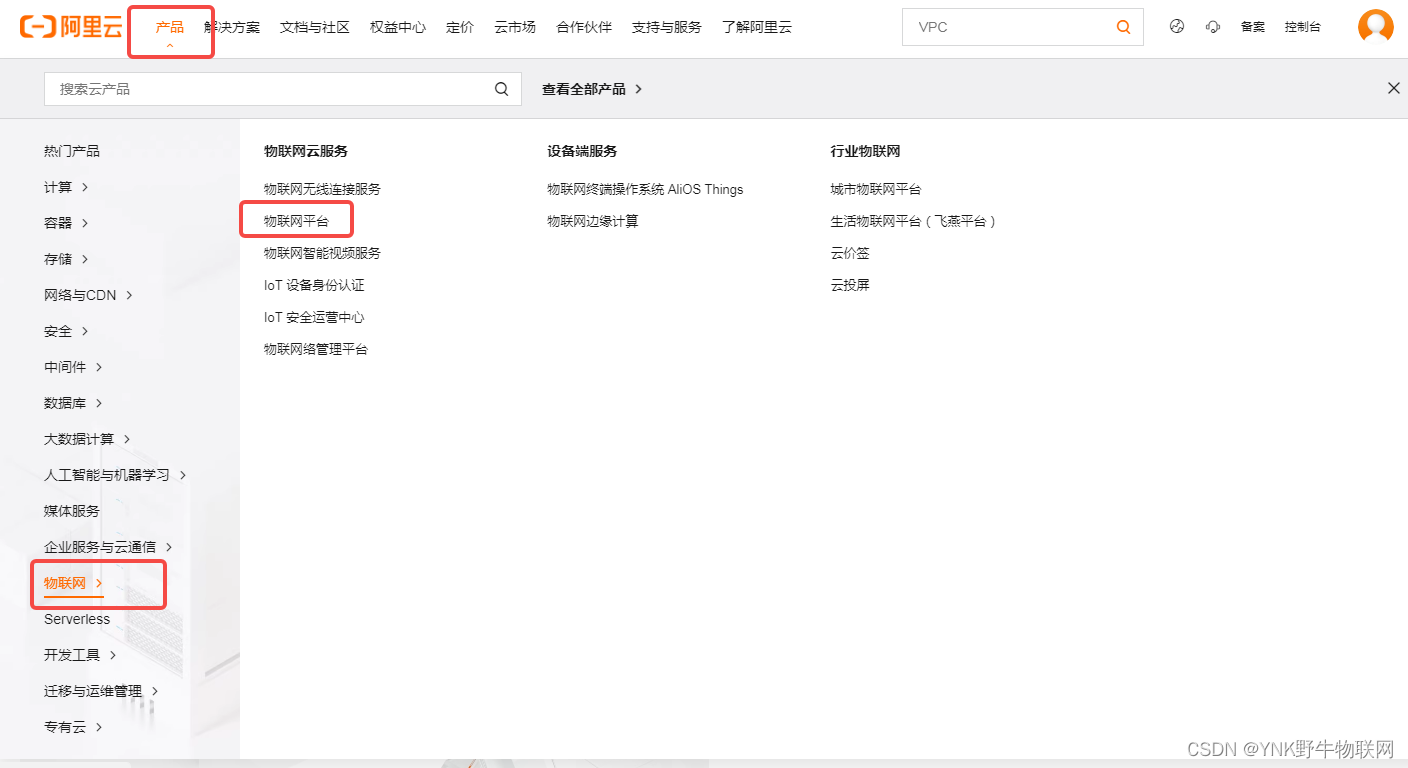Close the products dropdown panel
1408x768 pixels.
(x=1394, y=88)
